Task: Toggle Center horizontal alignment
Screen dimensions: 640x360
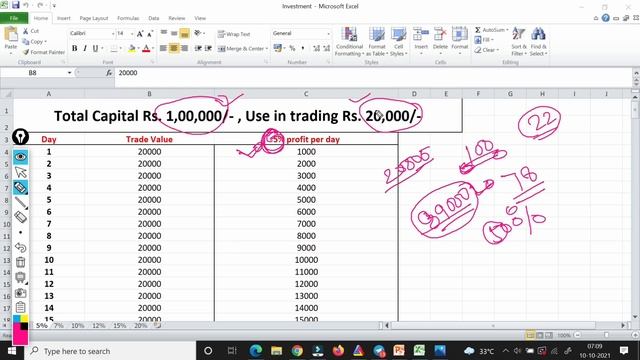Action: 174,48
